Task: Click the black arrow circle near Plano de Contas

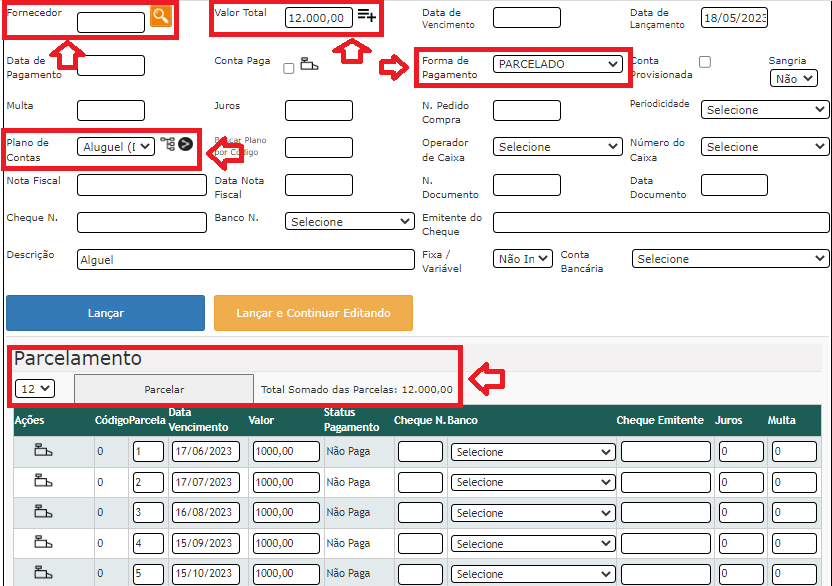Action: coord(185,145)
